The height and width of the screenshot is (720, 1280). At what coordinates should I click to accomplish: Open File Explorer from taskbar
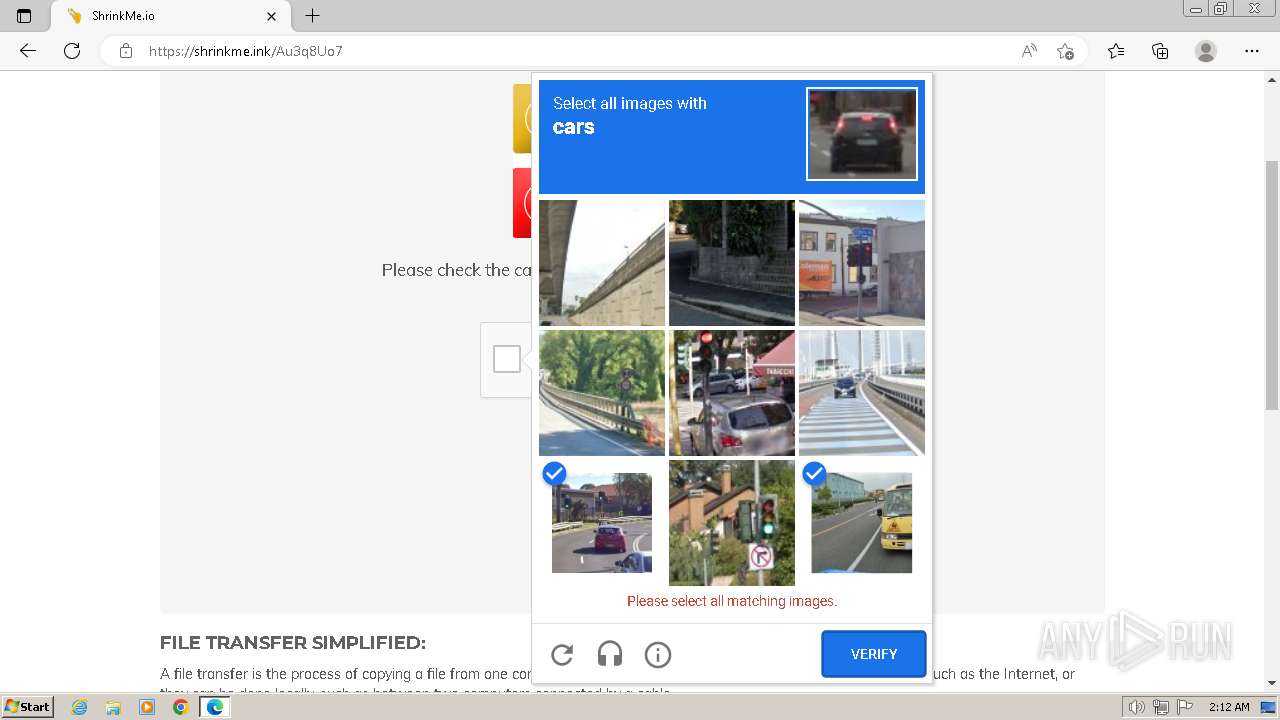tap(114, 707)
